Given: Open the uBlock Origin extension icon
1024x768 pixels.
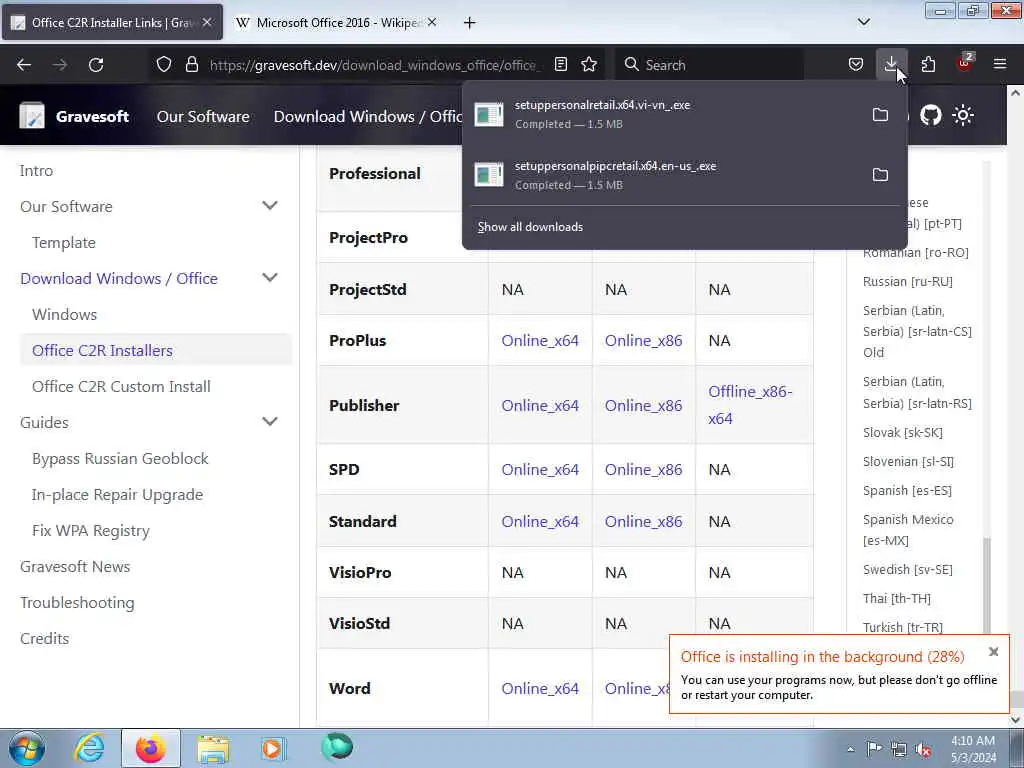Looking at the screenshot, I should pos(965,63).
